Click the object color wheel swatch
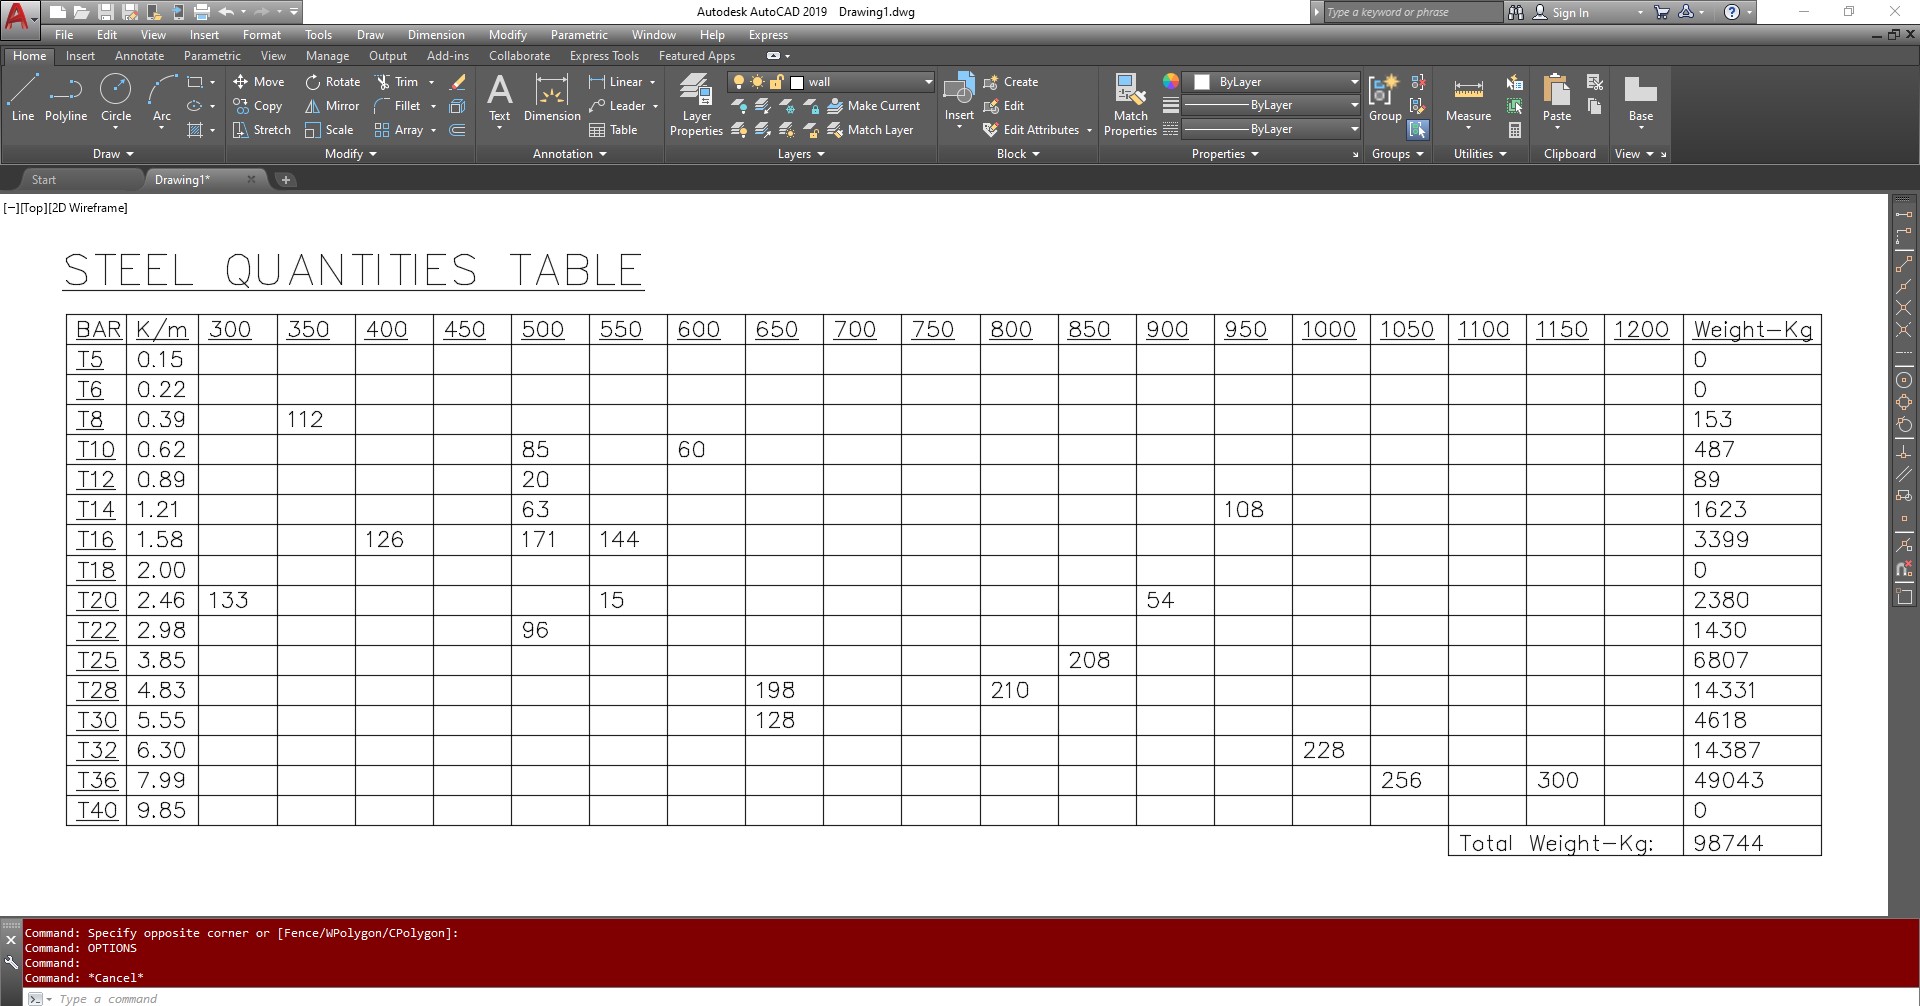 point(1171,82)
